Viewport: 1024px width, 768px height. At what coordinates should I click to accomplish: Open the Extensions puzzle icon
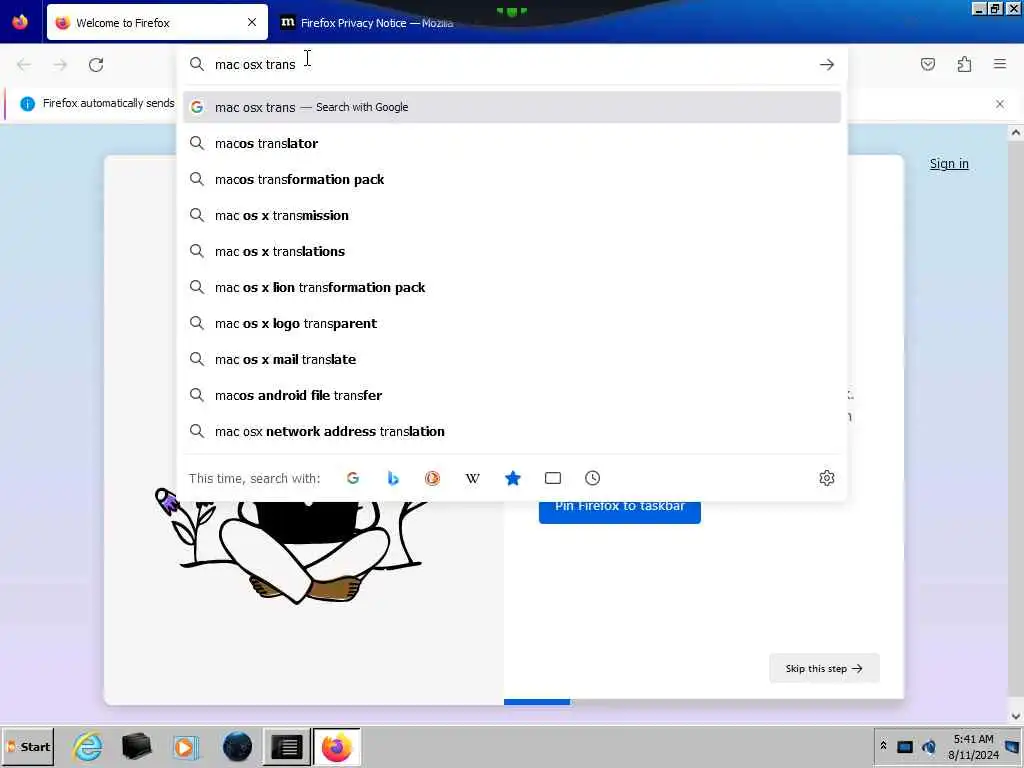[x=964, y=64]
